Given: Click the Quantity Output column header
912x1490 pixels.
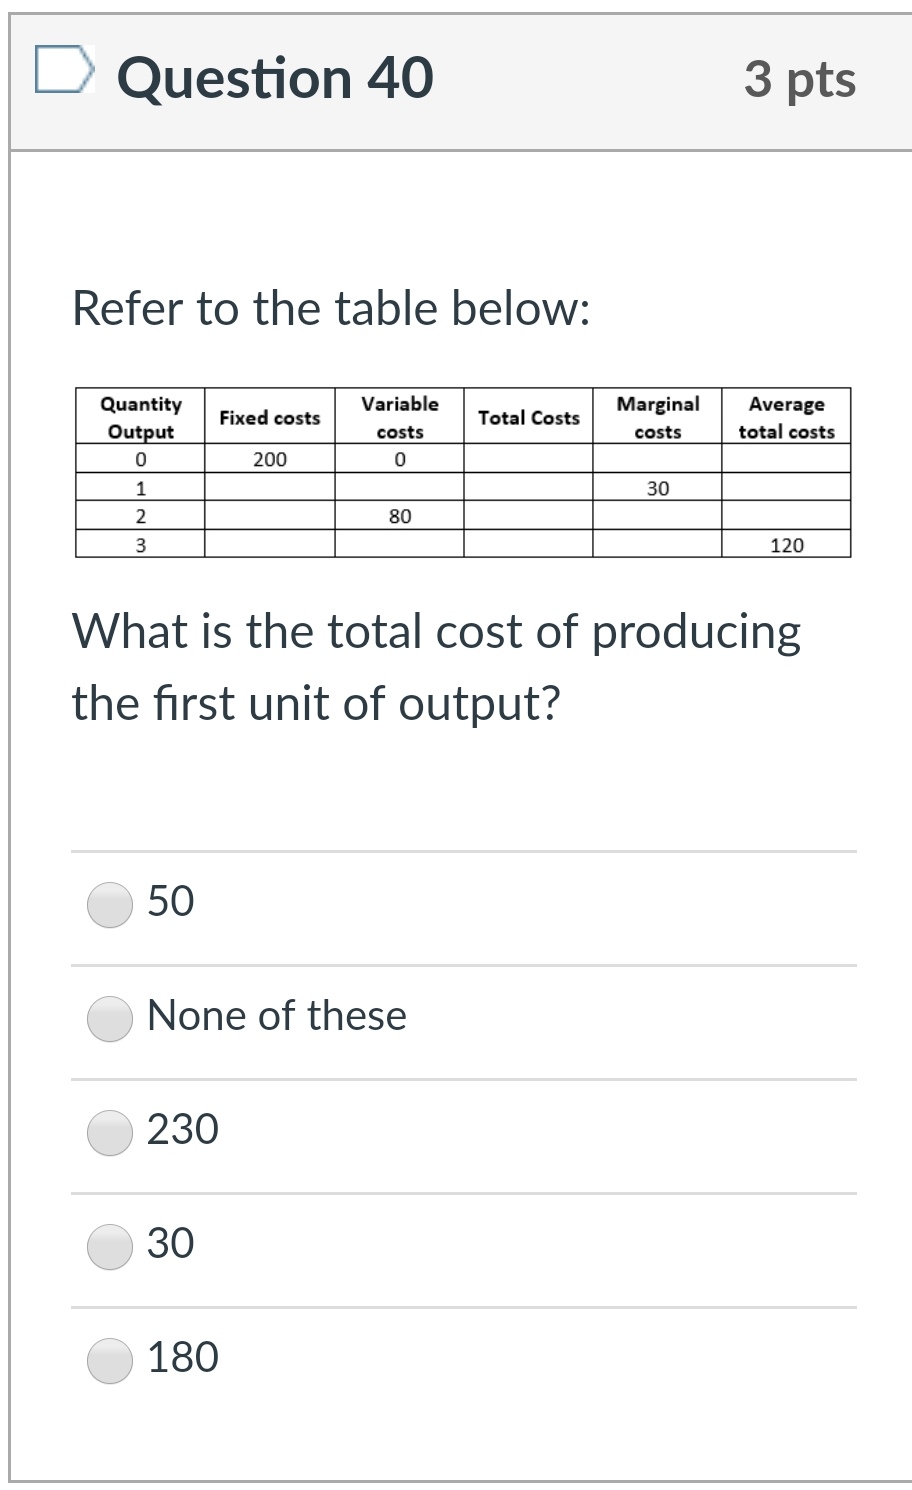Looking at the screenshot, I should coord(139,417).
